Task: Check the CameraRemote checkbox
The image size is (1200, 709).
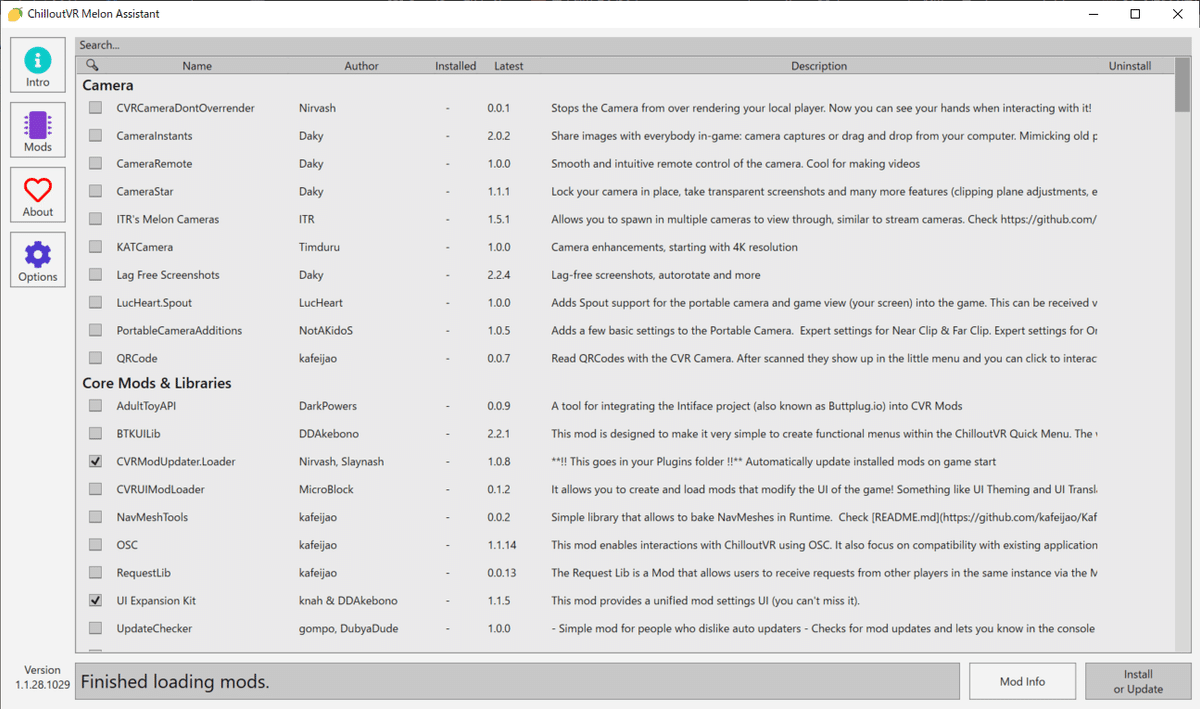Action: tap(95, 163)
